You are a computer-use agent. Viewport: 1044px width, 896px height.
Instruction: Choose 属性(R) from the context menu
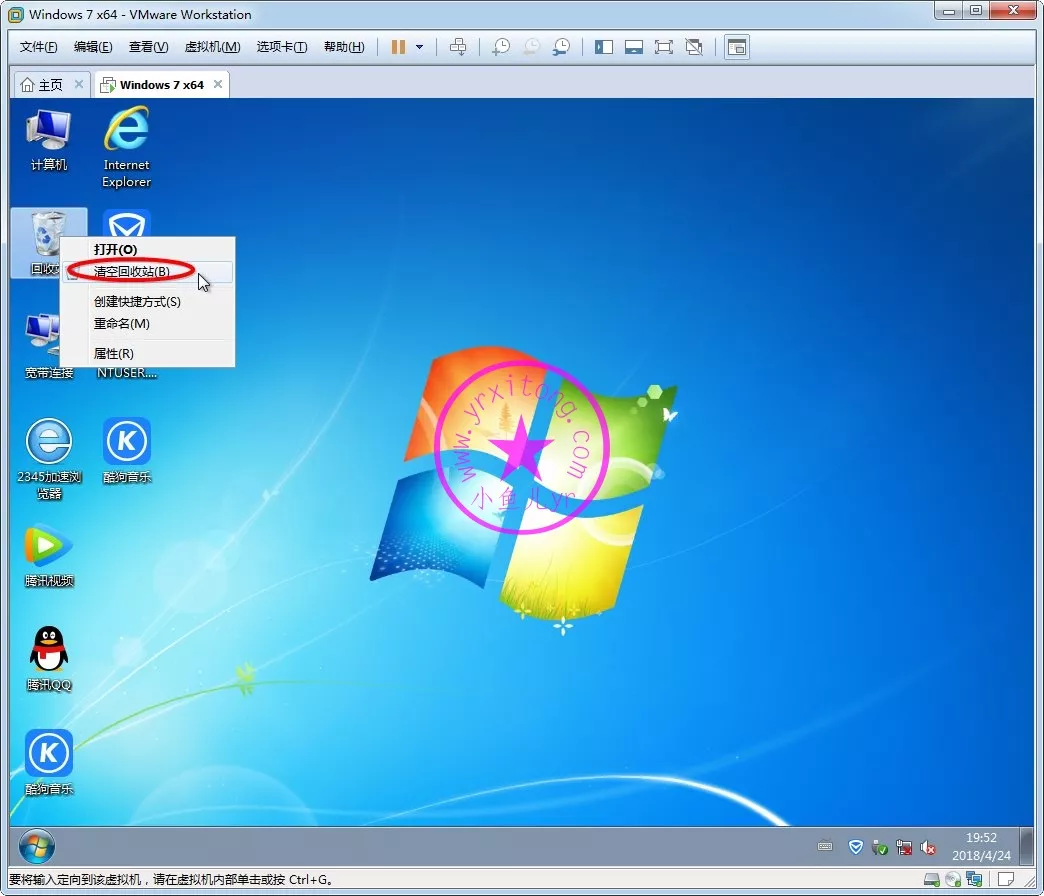click(113, 353)
